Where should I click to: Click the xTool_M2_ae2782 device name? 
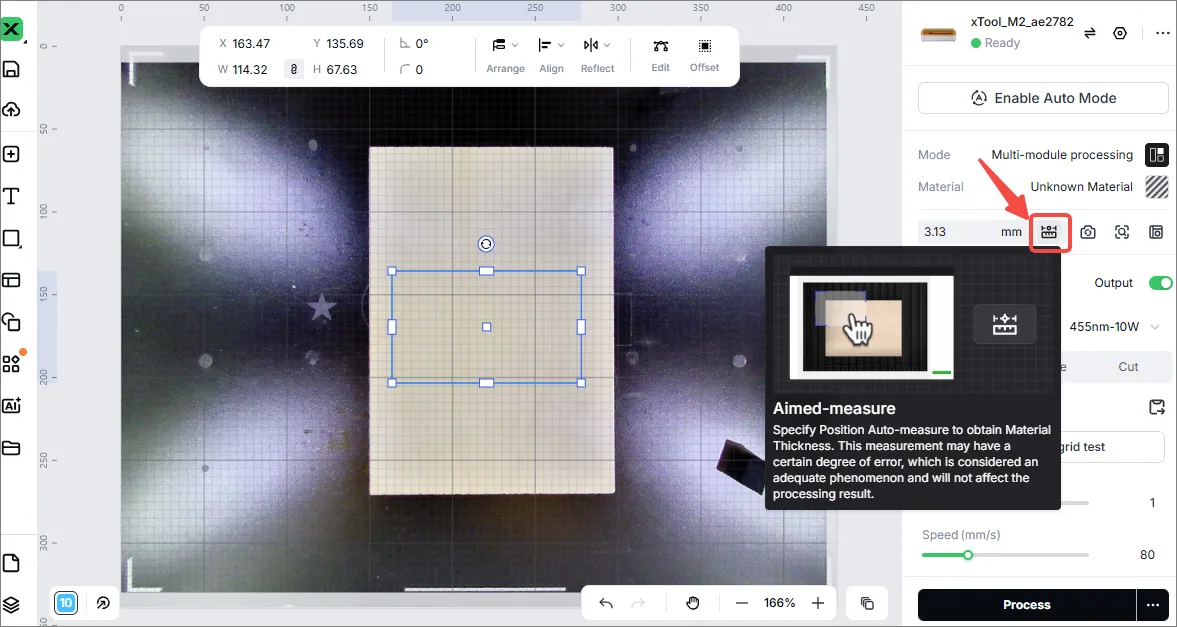click(x=1022, y=22)
